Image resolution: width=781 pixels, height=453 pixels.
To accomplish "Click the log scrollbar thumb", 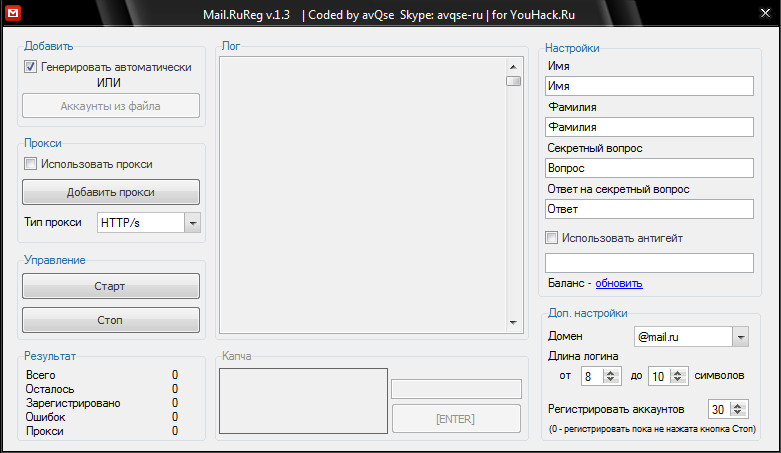I will click(x=514, y=81).
